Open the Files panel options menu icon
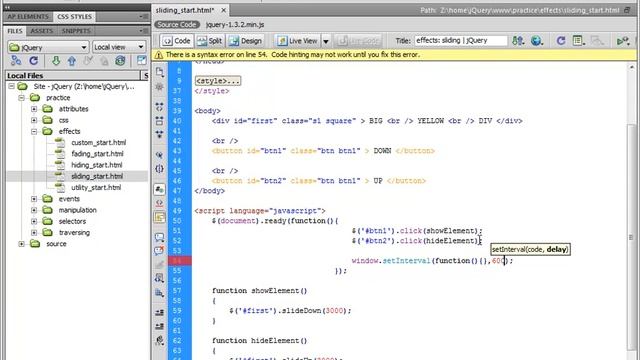The height and width of the screenshot is (360, 640). [x=143, y=31]
